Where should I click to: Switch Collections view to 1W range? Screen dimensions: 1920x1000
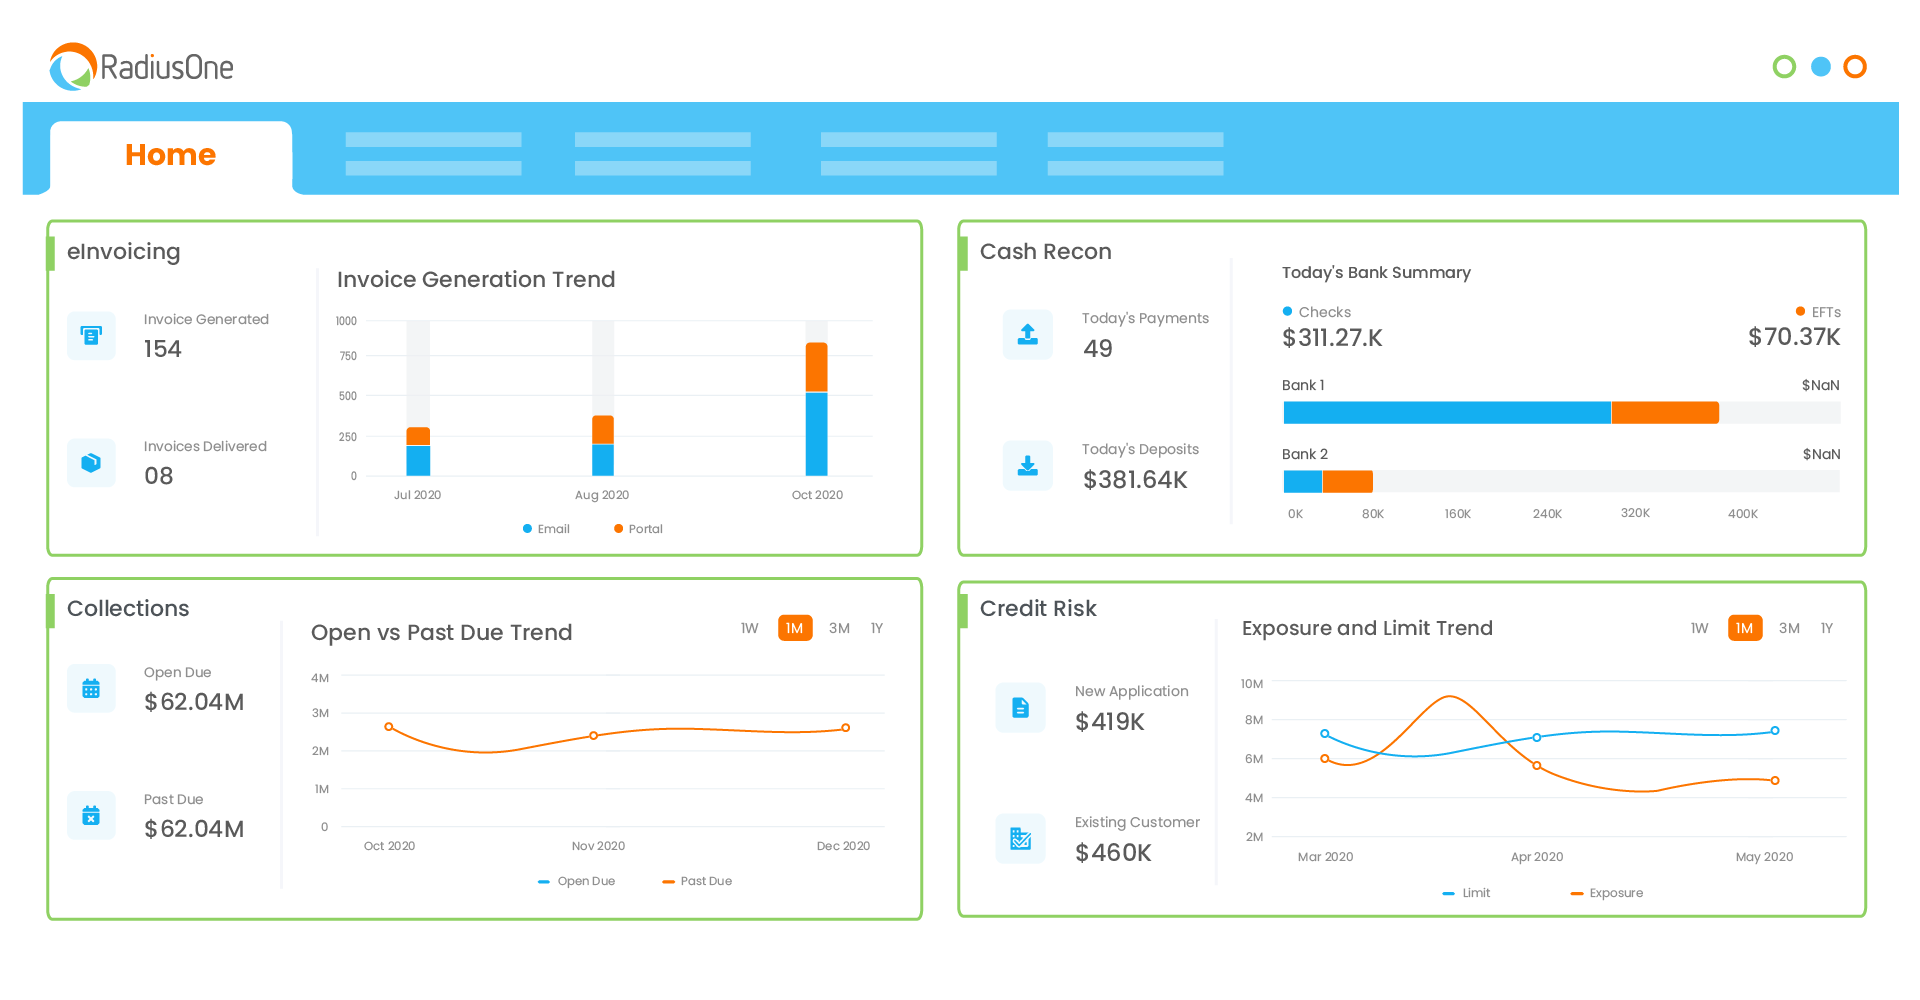750,627
